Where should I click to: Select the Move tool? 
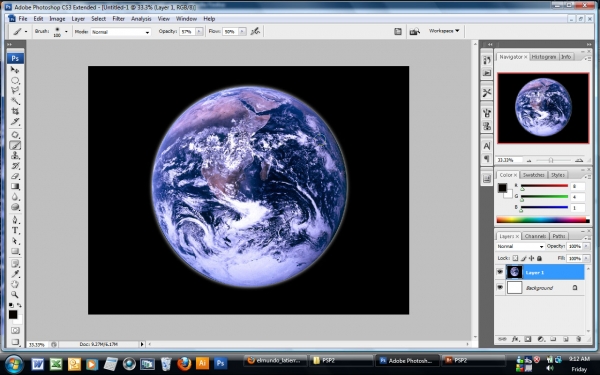15,70
